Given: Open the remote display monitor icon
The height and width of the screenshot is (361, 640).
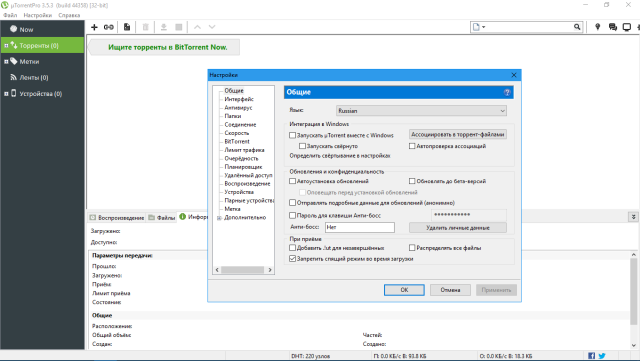Looking at the screenshot, I should point(627,27).
